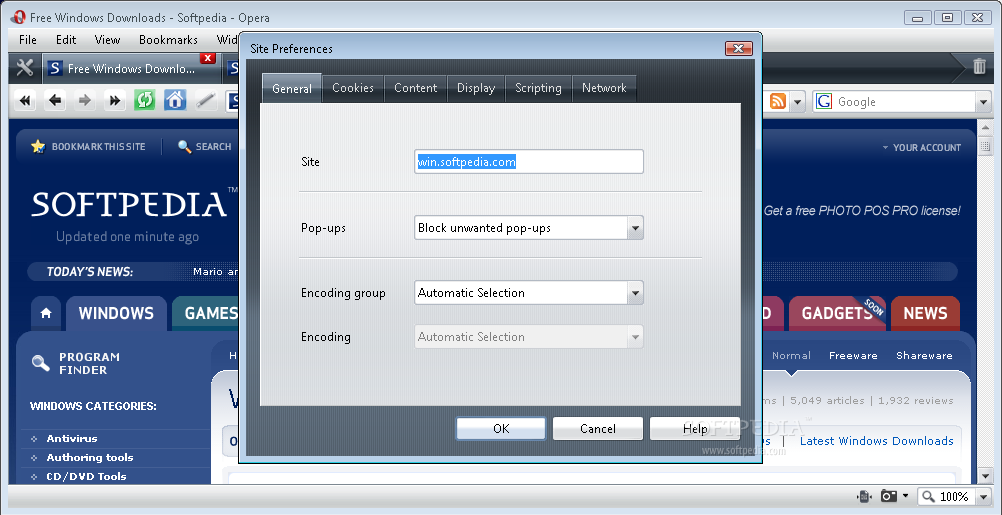Open the Antivirus category
Viewport: 1002px width, 515px height.
(x=72, y=438)
